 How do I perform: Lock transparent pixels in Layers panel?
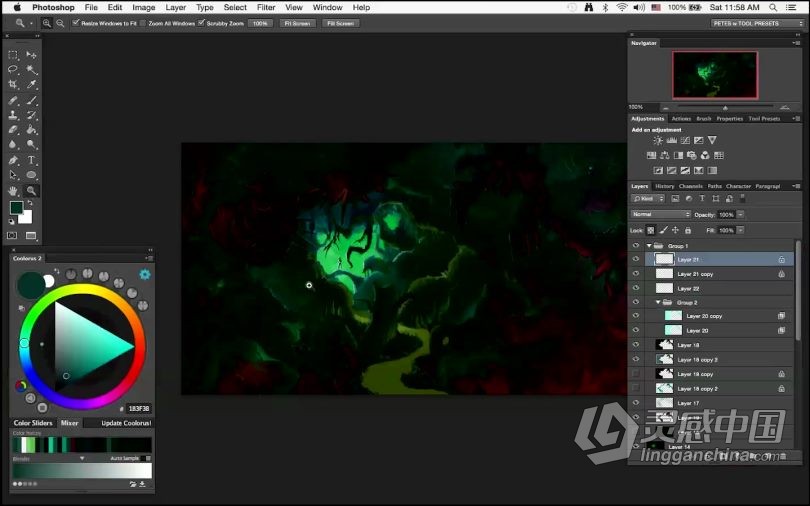click(651, 230)
